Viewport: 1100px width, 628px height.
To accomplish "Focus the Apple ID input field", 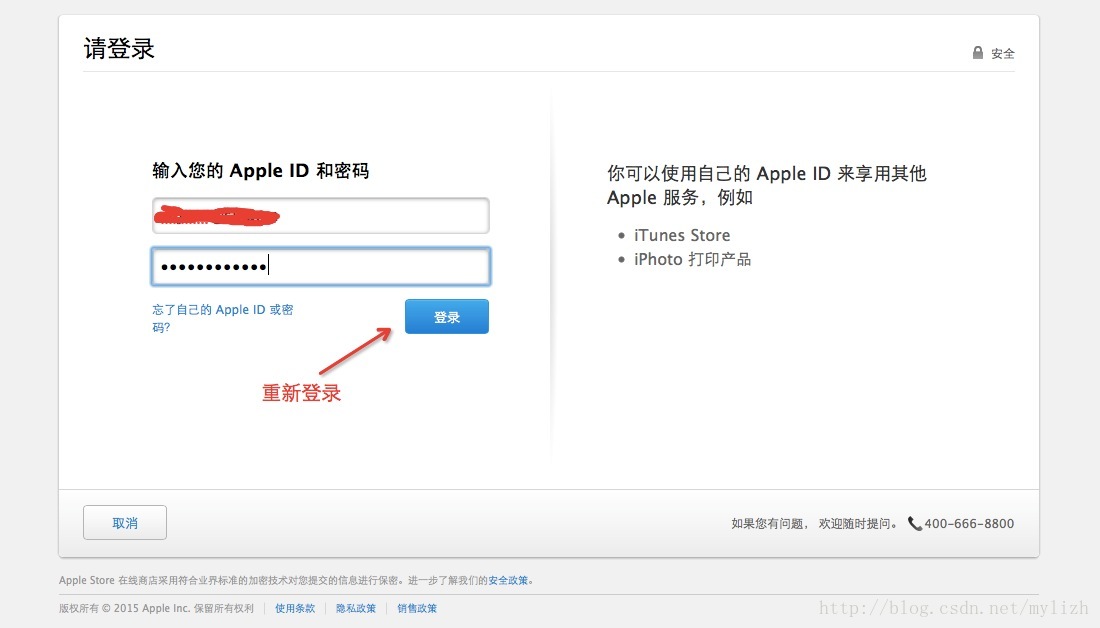I will pyautogui.click(x=321, y=215).
